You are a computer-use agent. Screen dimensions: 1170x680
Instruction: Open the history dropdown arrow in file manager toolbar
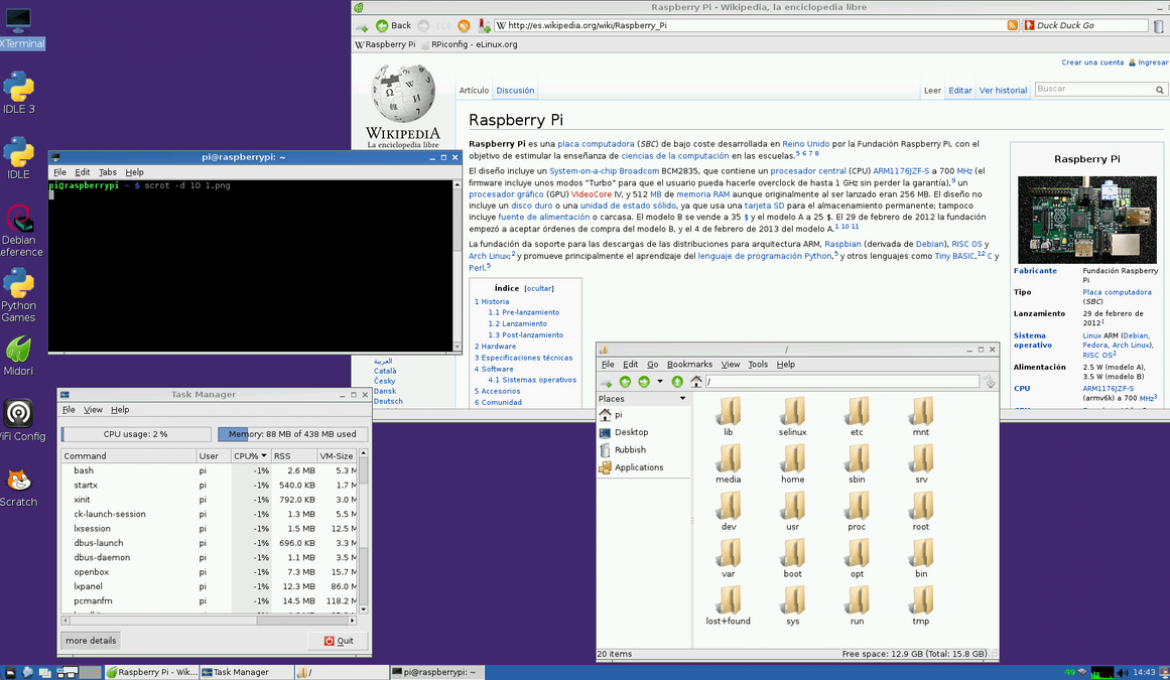660,382
